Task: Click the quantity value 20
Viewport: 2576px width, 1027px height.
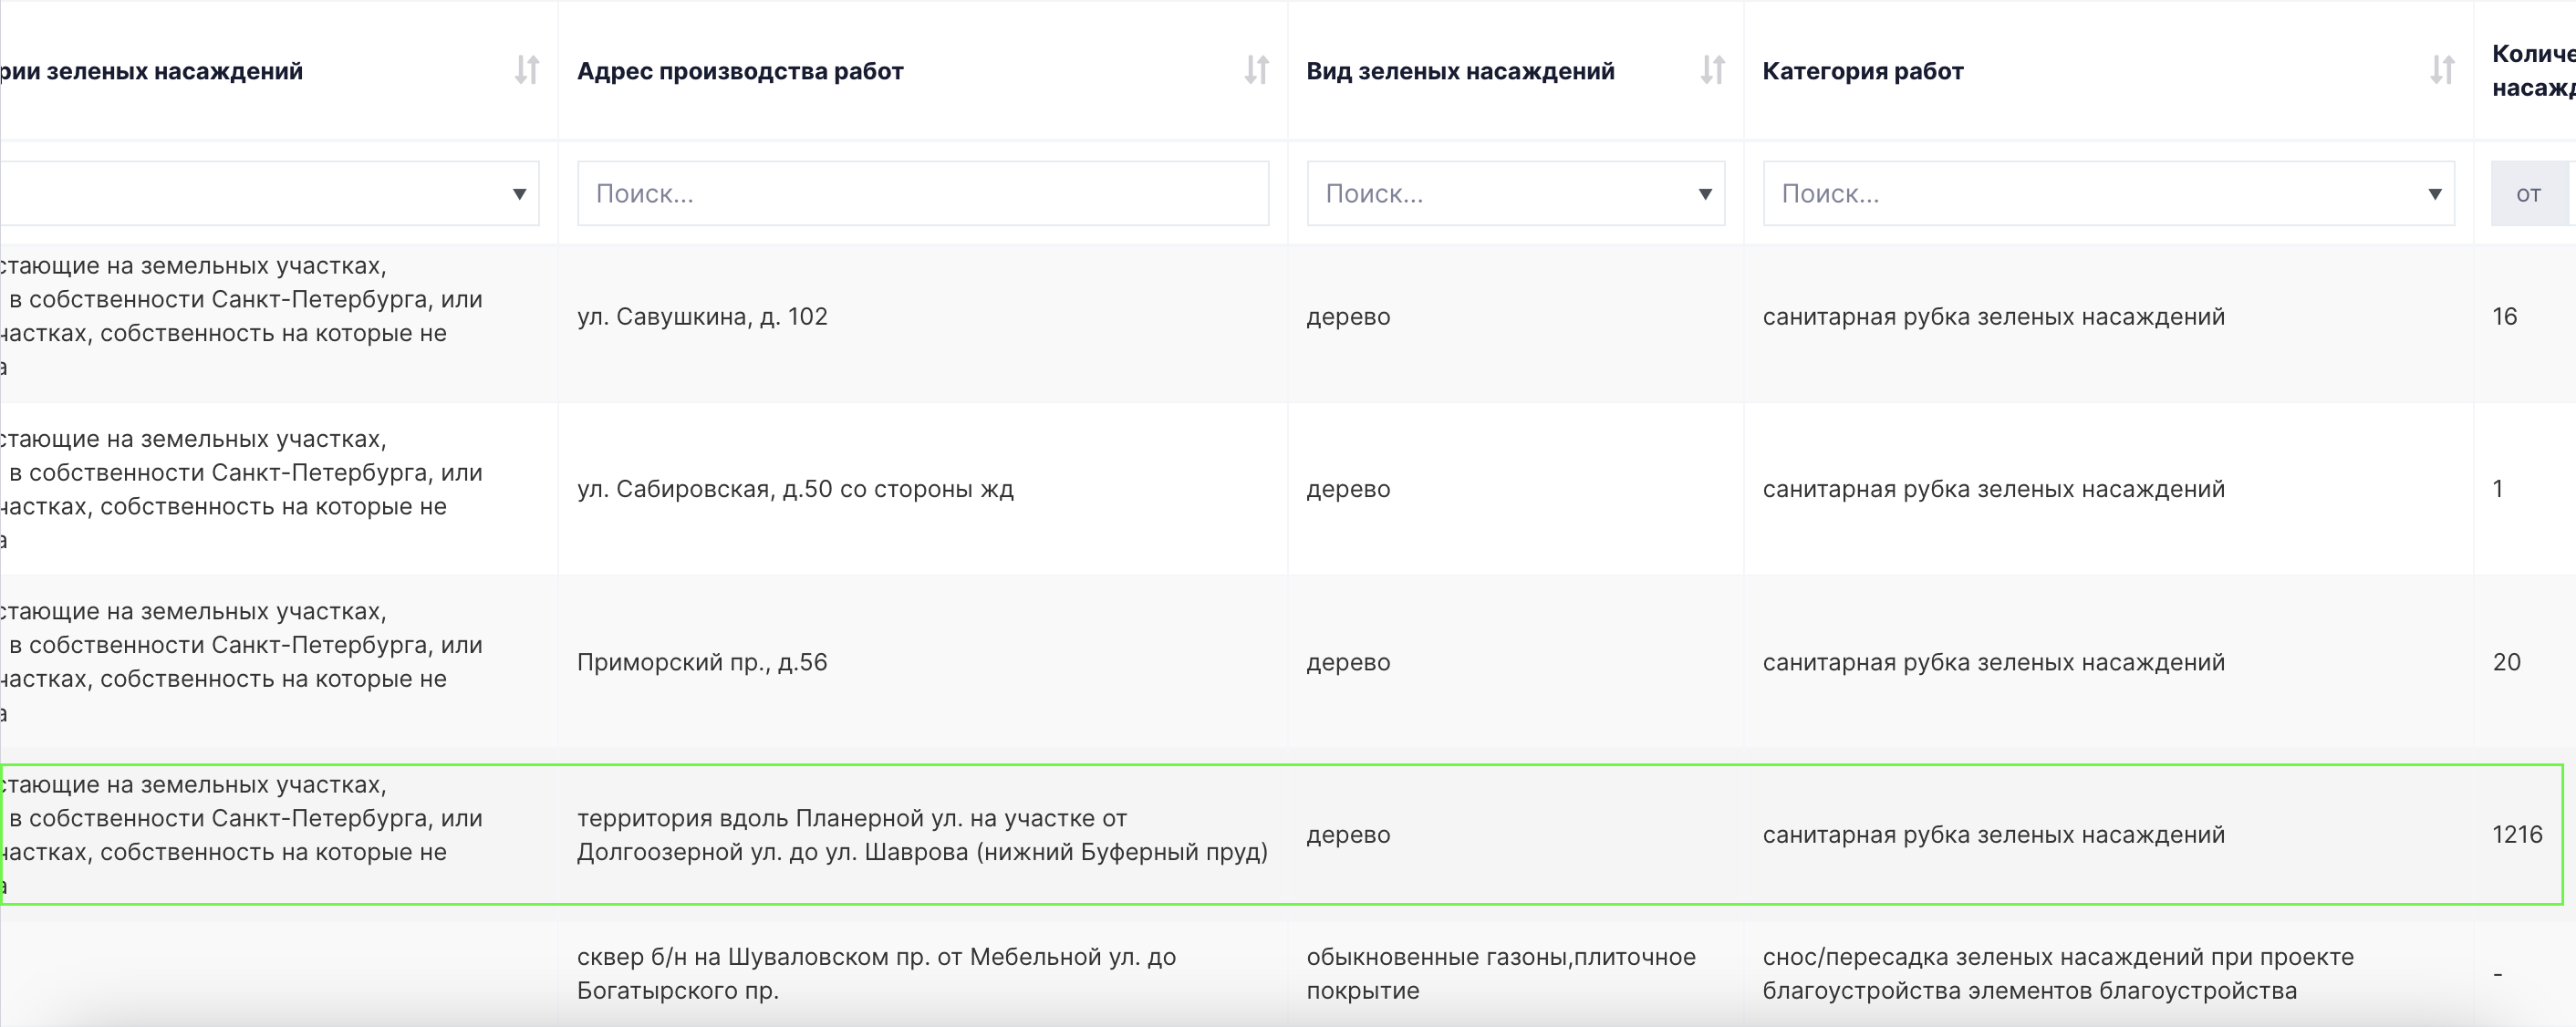Action: pyautogui.click(x=2506, y=662)
